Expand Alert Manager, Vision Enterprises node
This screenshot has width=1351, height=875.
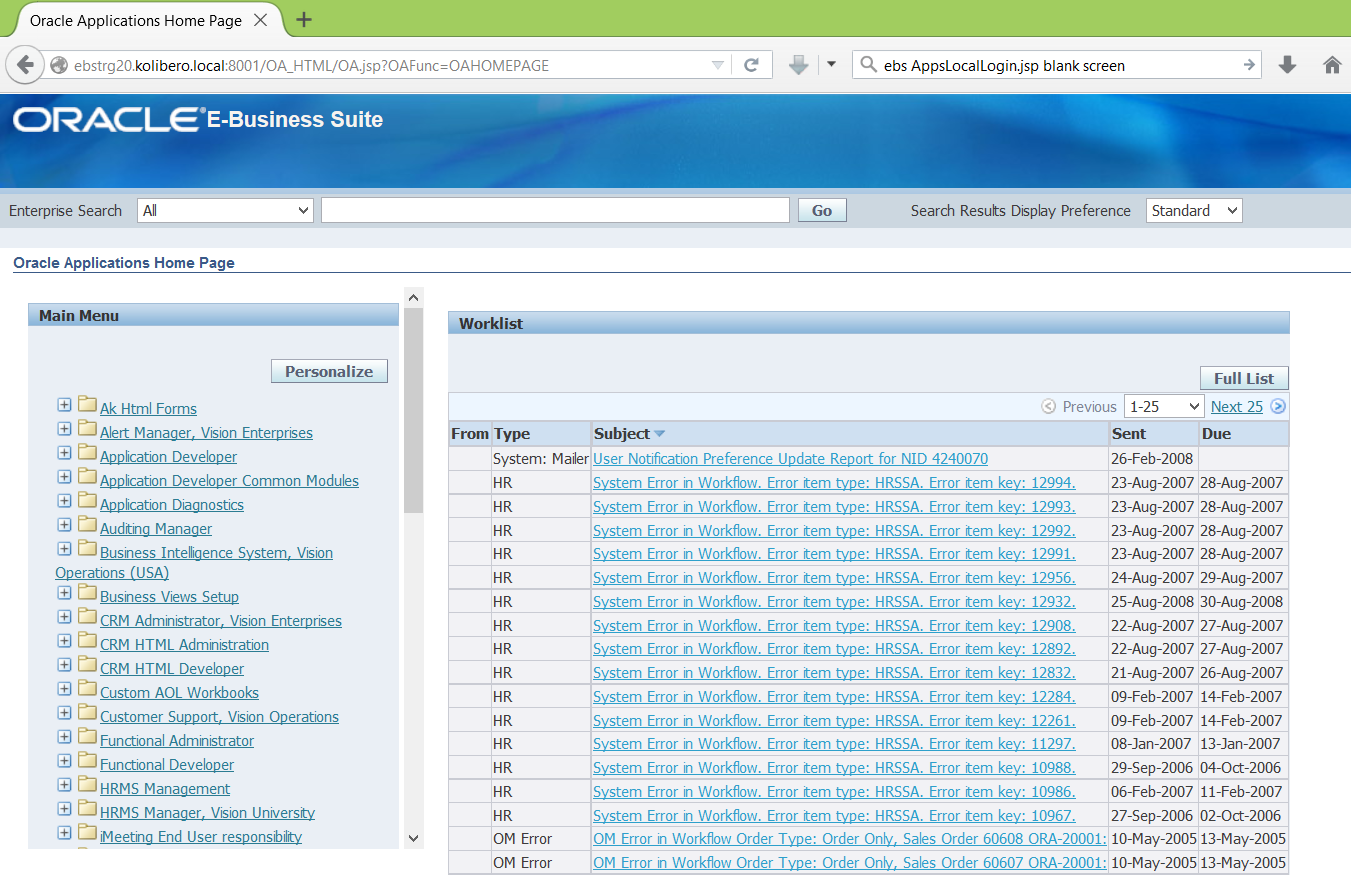[x=64, y=428]
